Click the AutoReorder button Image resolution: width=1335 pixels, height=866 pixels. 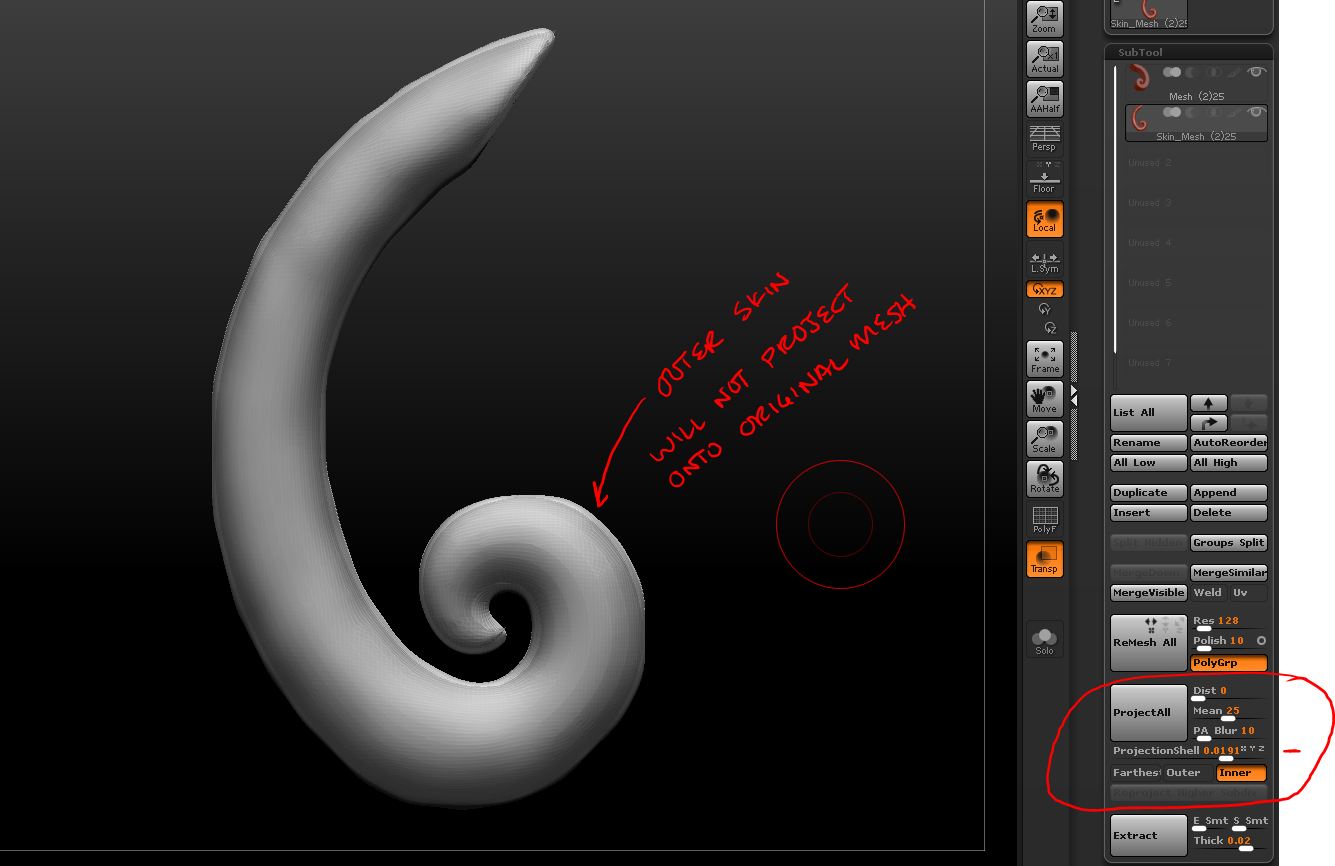point(1229,442)
